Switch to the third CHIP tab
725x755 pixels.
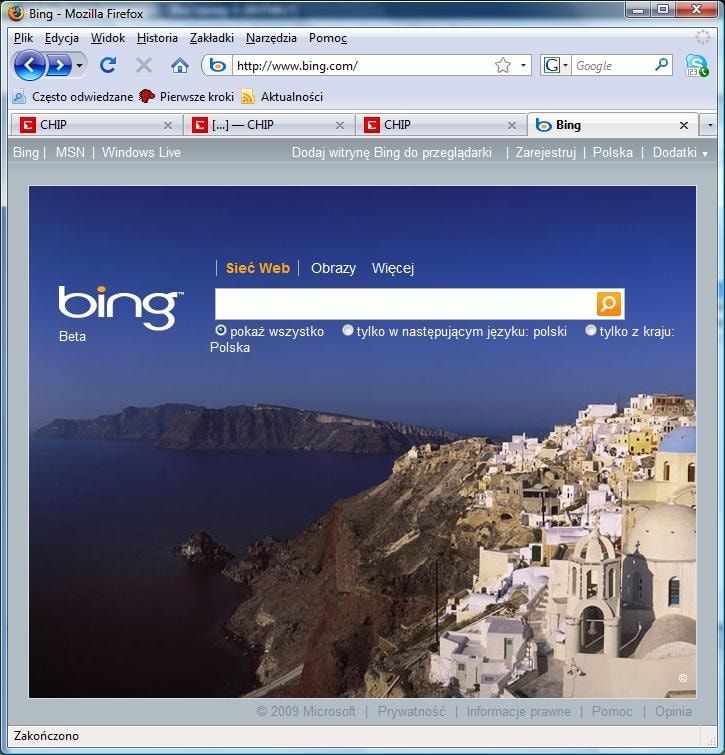(440, 125)
